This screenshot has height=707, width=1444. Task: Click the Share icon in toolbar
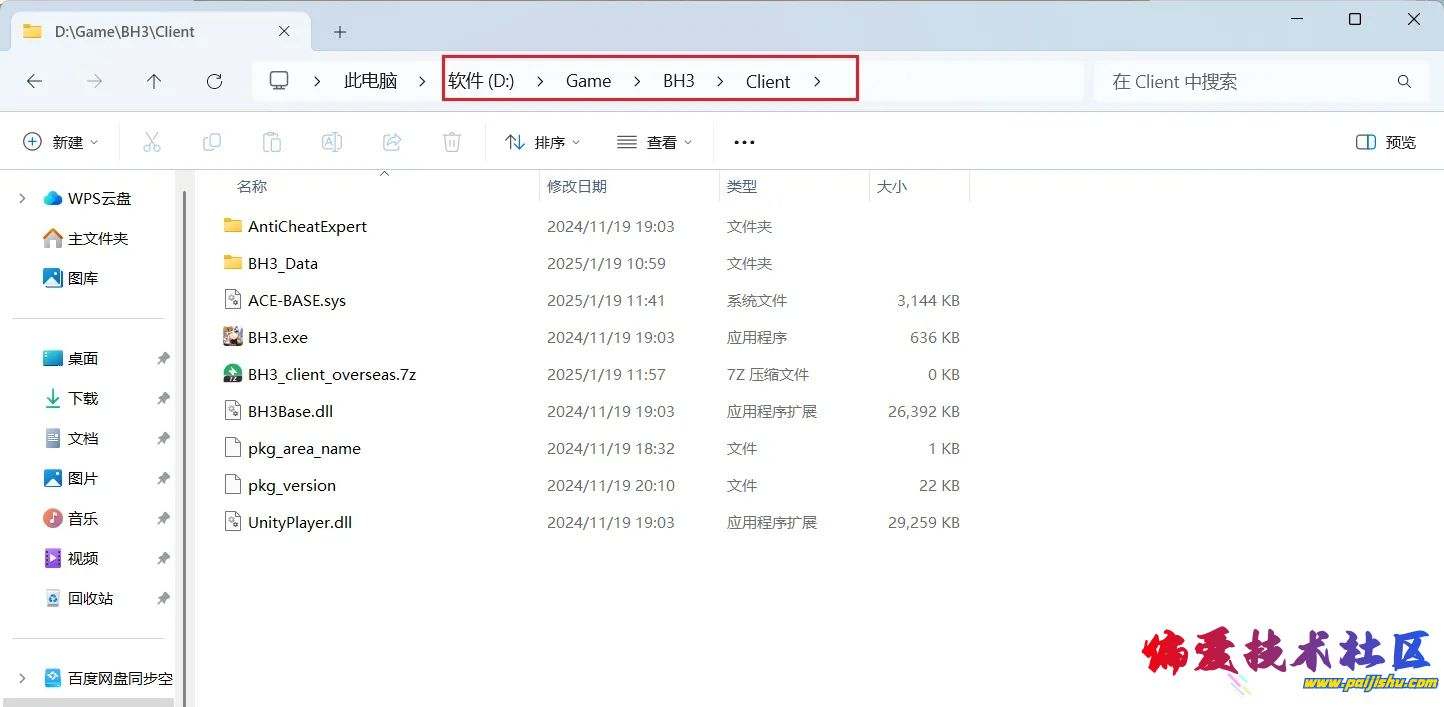coord(392,142)
